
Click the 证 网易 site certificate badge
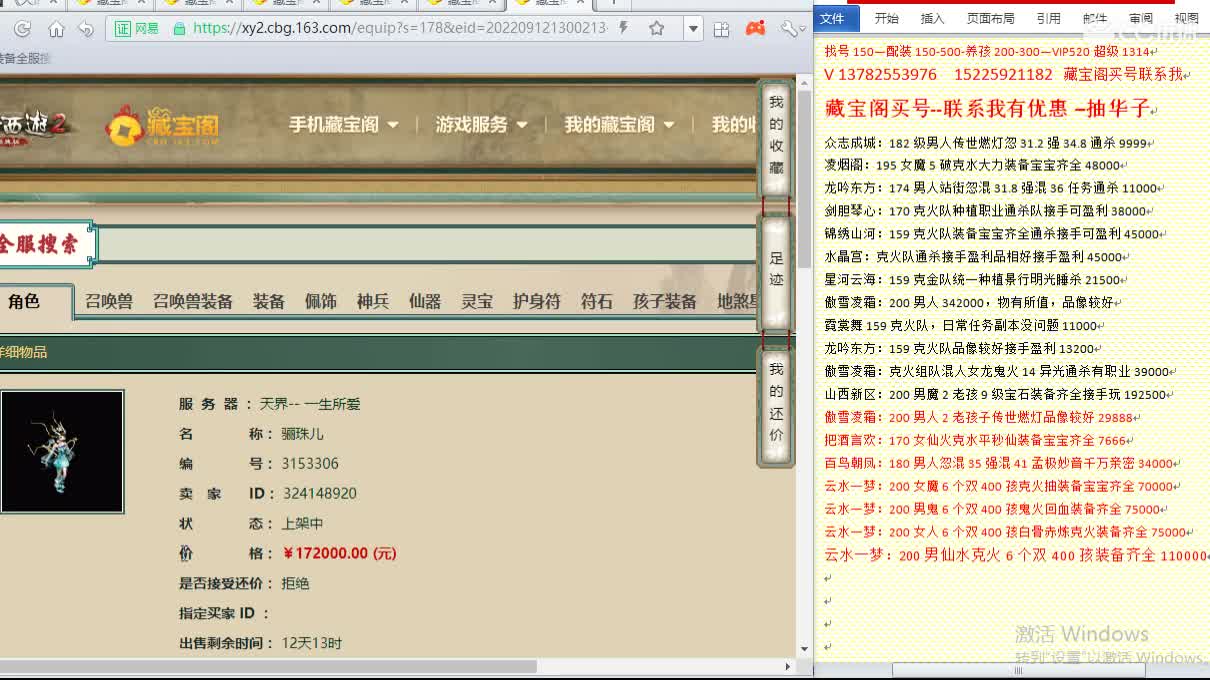pos(137,29)
